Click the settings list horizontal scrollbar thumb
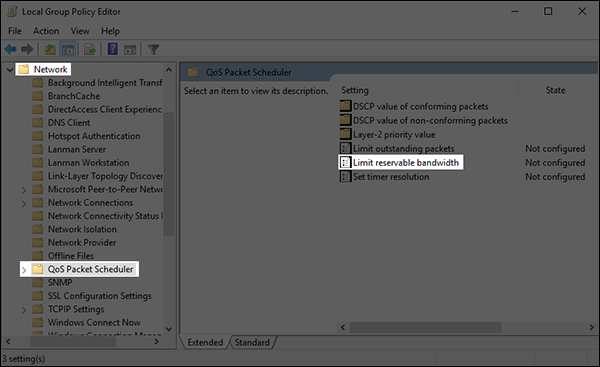 tap(426, 327)
